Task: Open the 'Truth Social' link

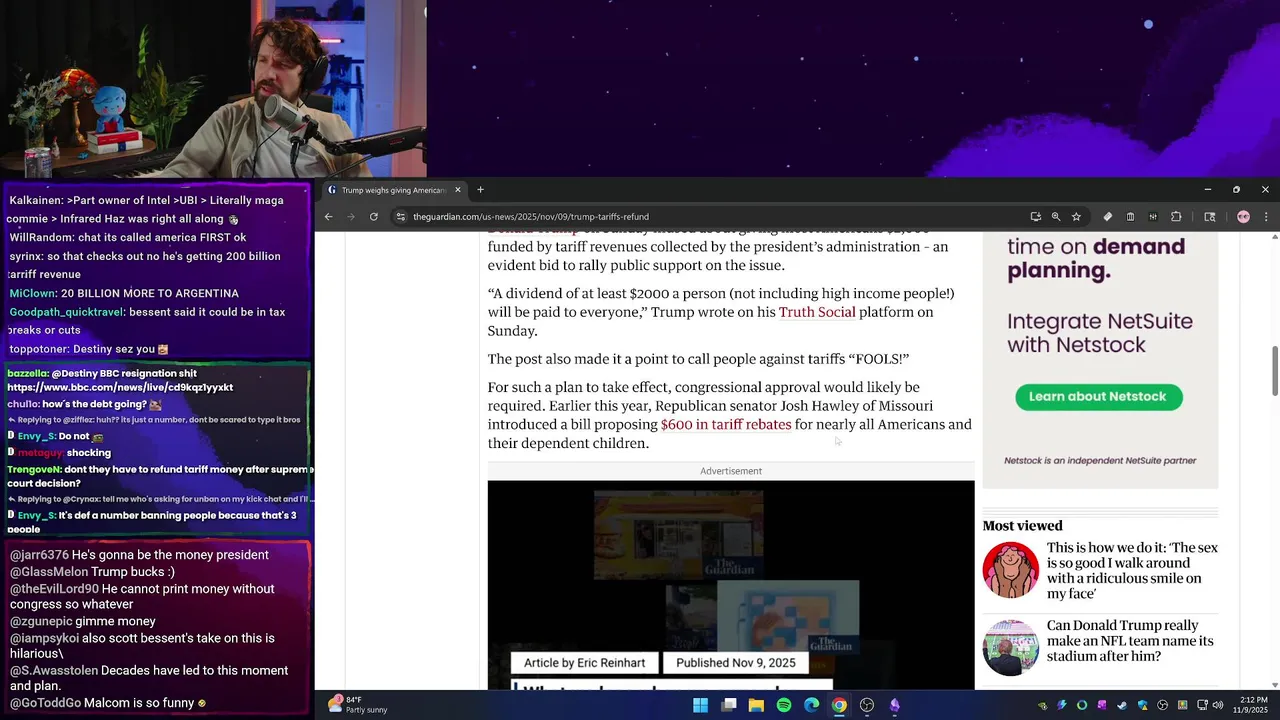Action: pos(817,312)
